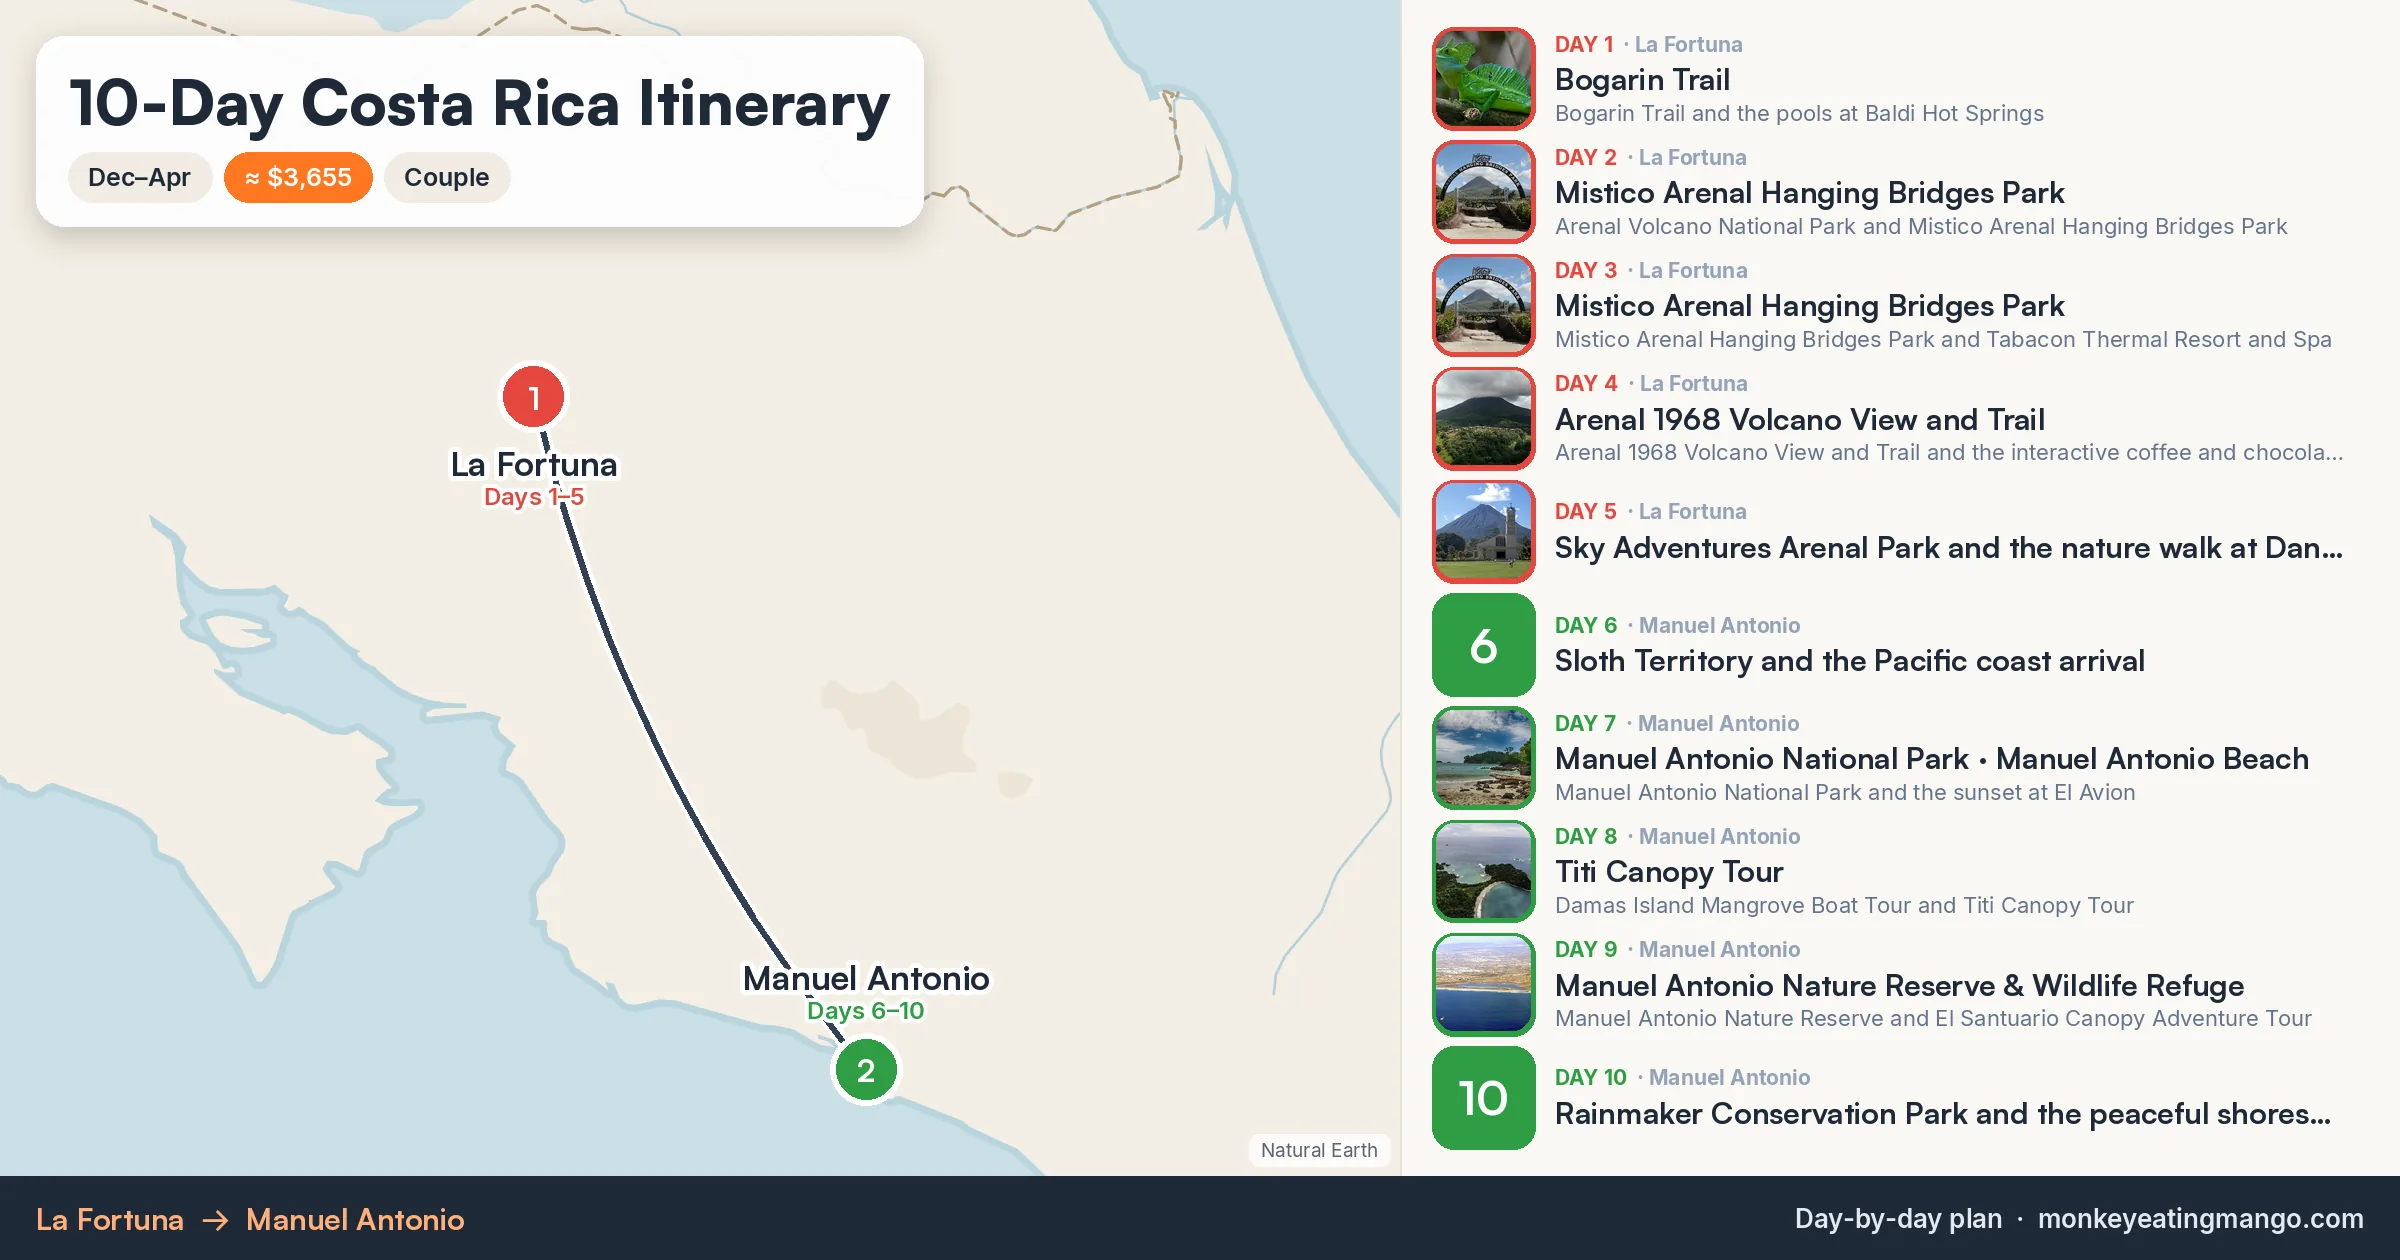Click the Days 6–10 label on map

(x=866, y=1011)
